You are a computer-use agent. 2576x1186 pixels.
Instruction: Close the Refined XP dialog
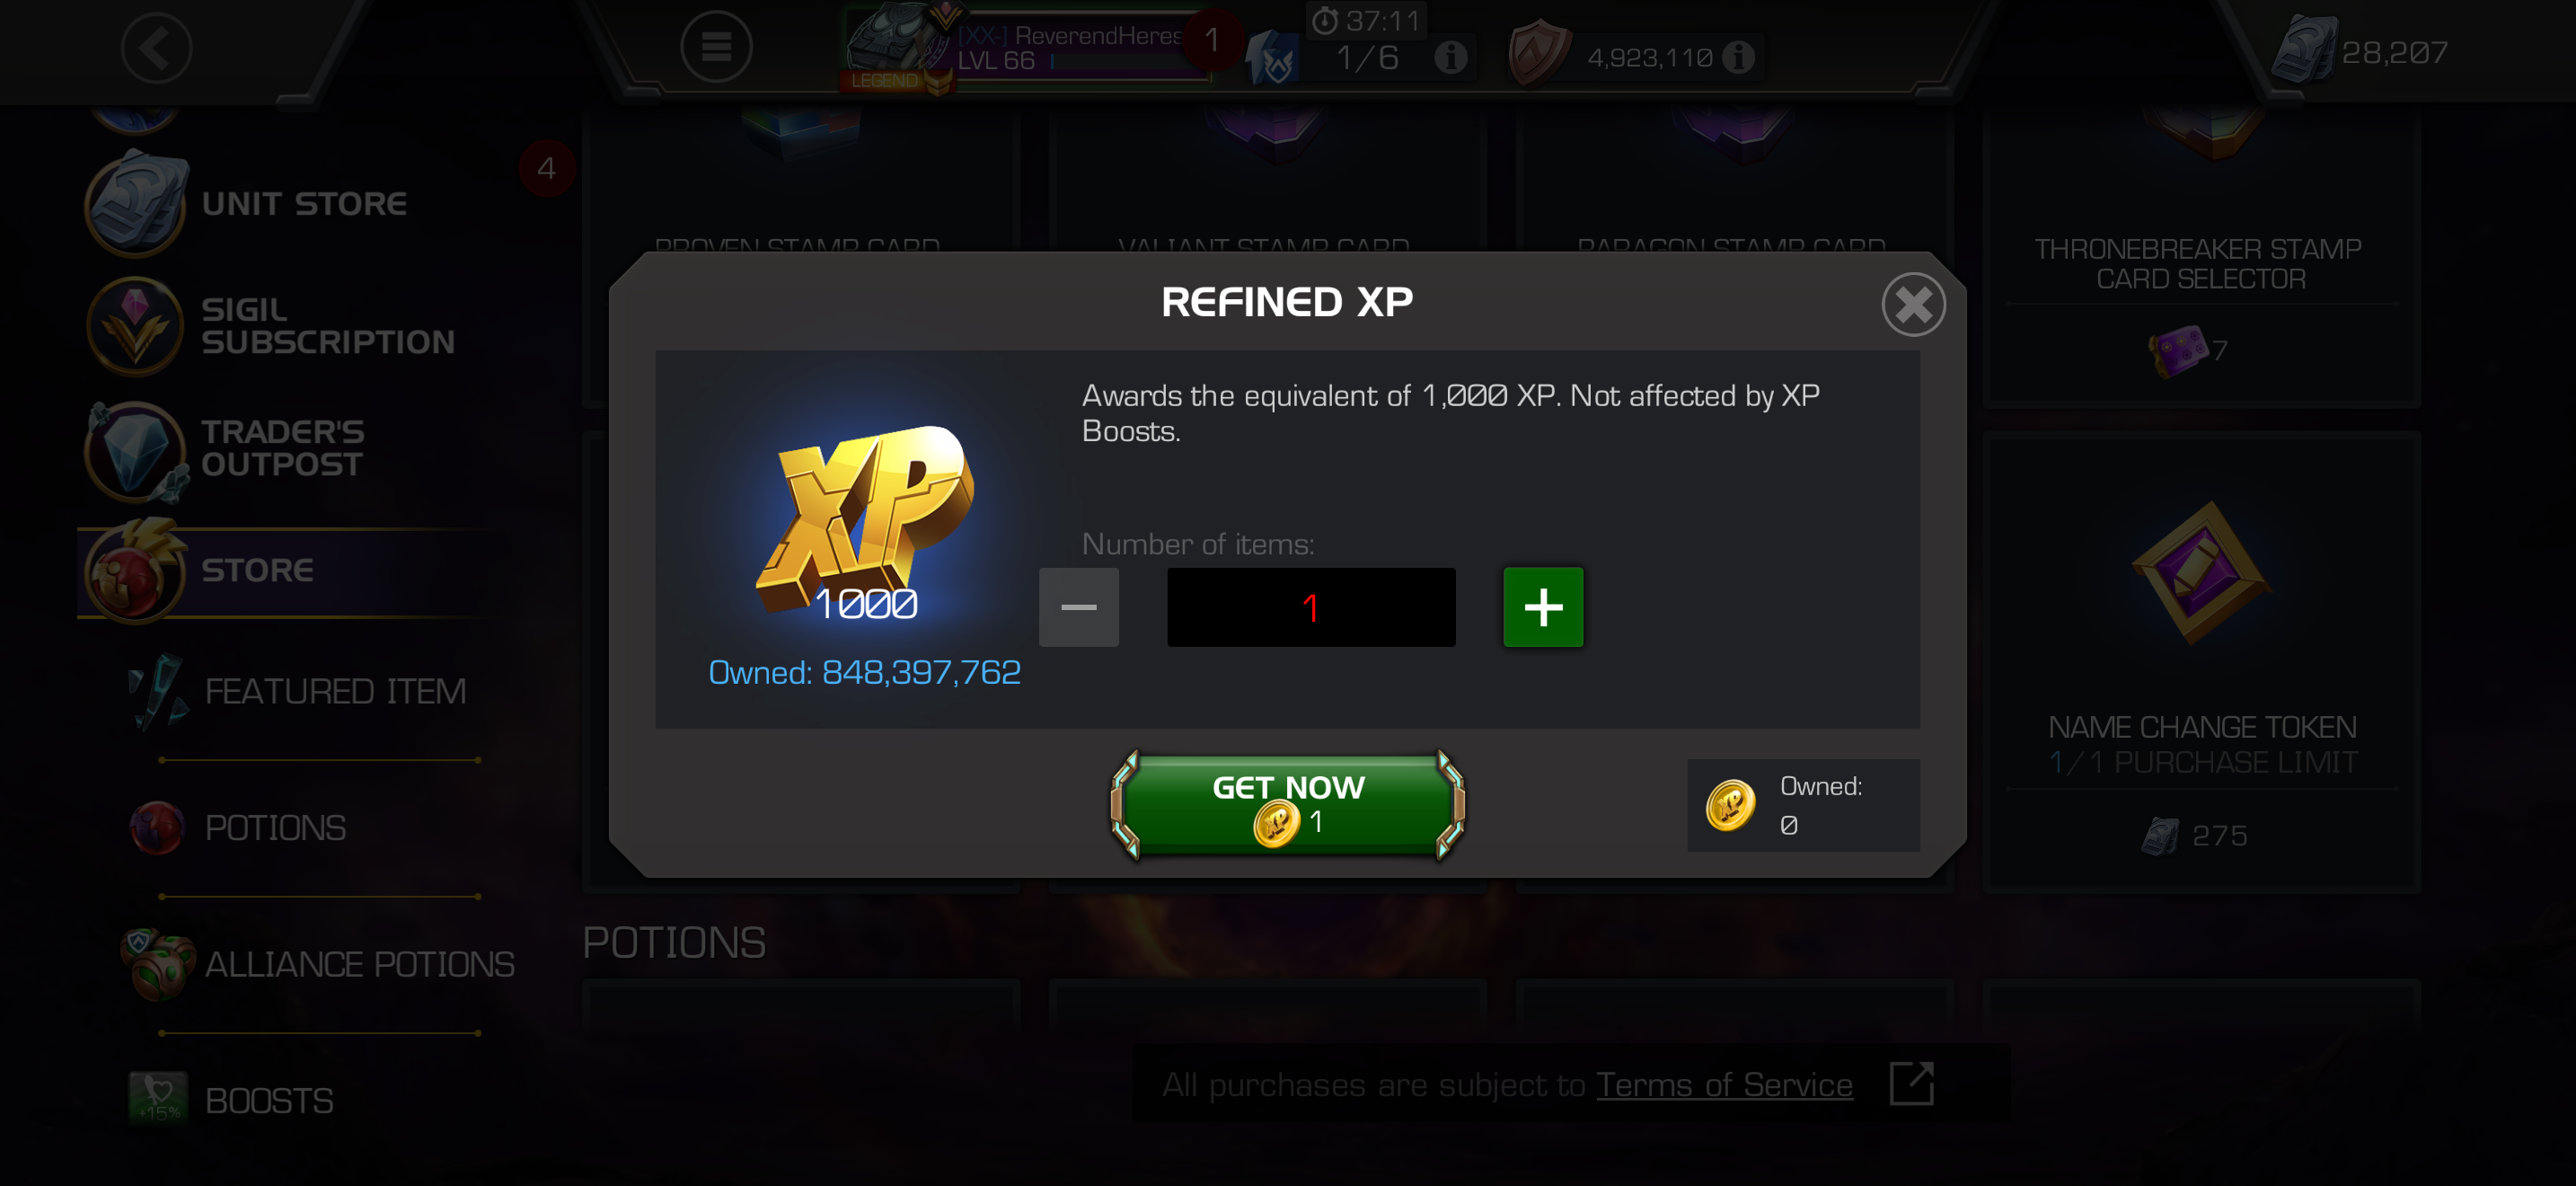point(1913,304)
